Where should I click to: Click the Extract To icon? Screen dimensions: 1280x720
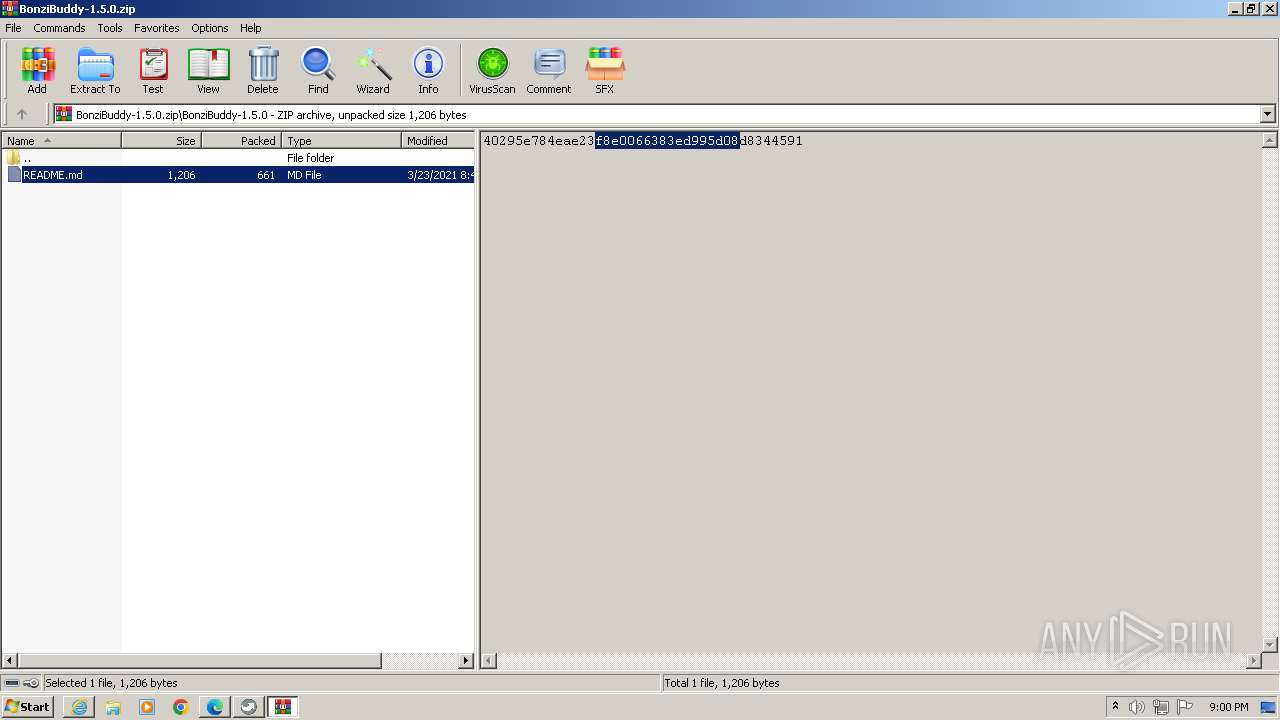pyautogui.click(x=95, y=70)
